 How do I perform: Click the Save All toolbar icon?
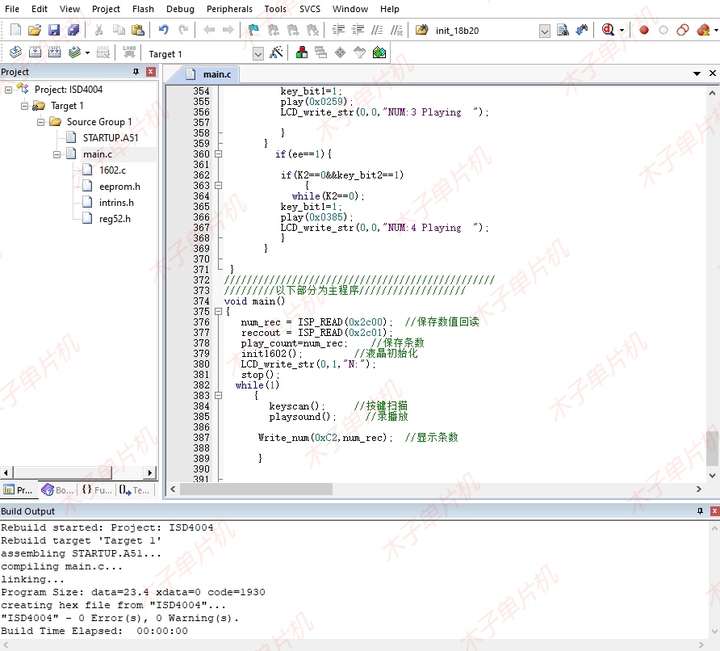point(73,30)
